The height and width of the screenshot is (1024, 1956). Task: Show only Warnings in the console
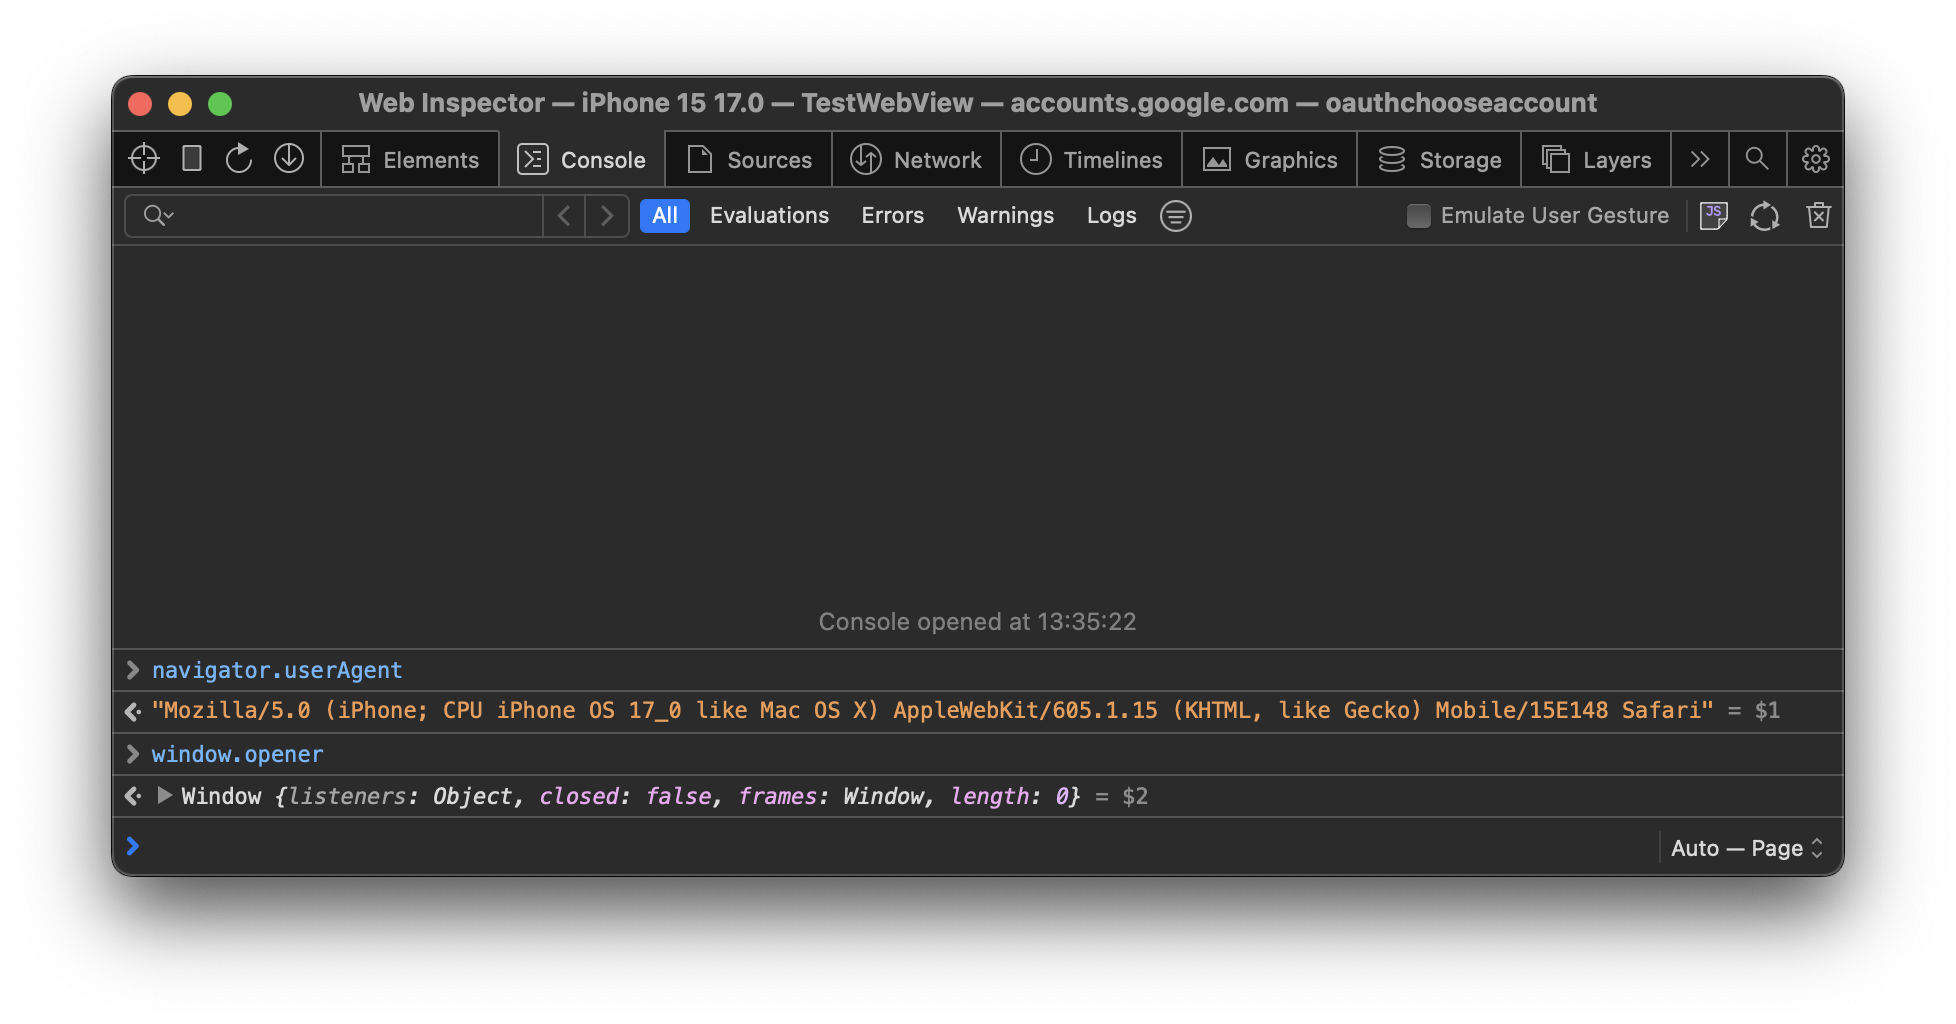pos(1005,216)
